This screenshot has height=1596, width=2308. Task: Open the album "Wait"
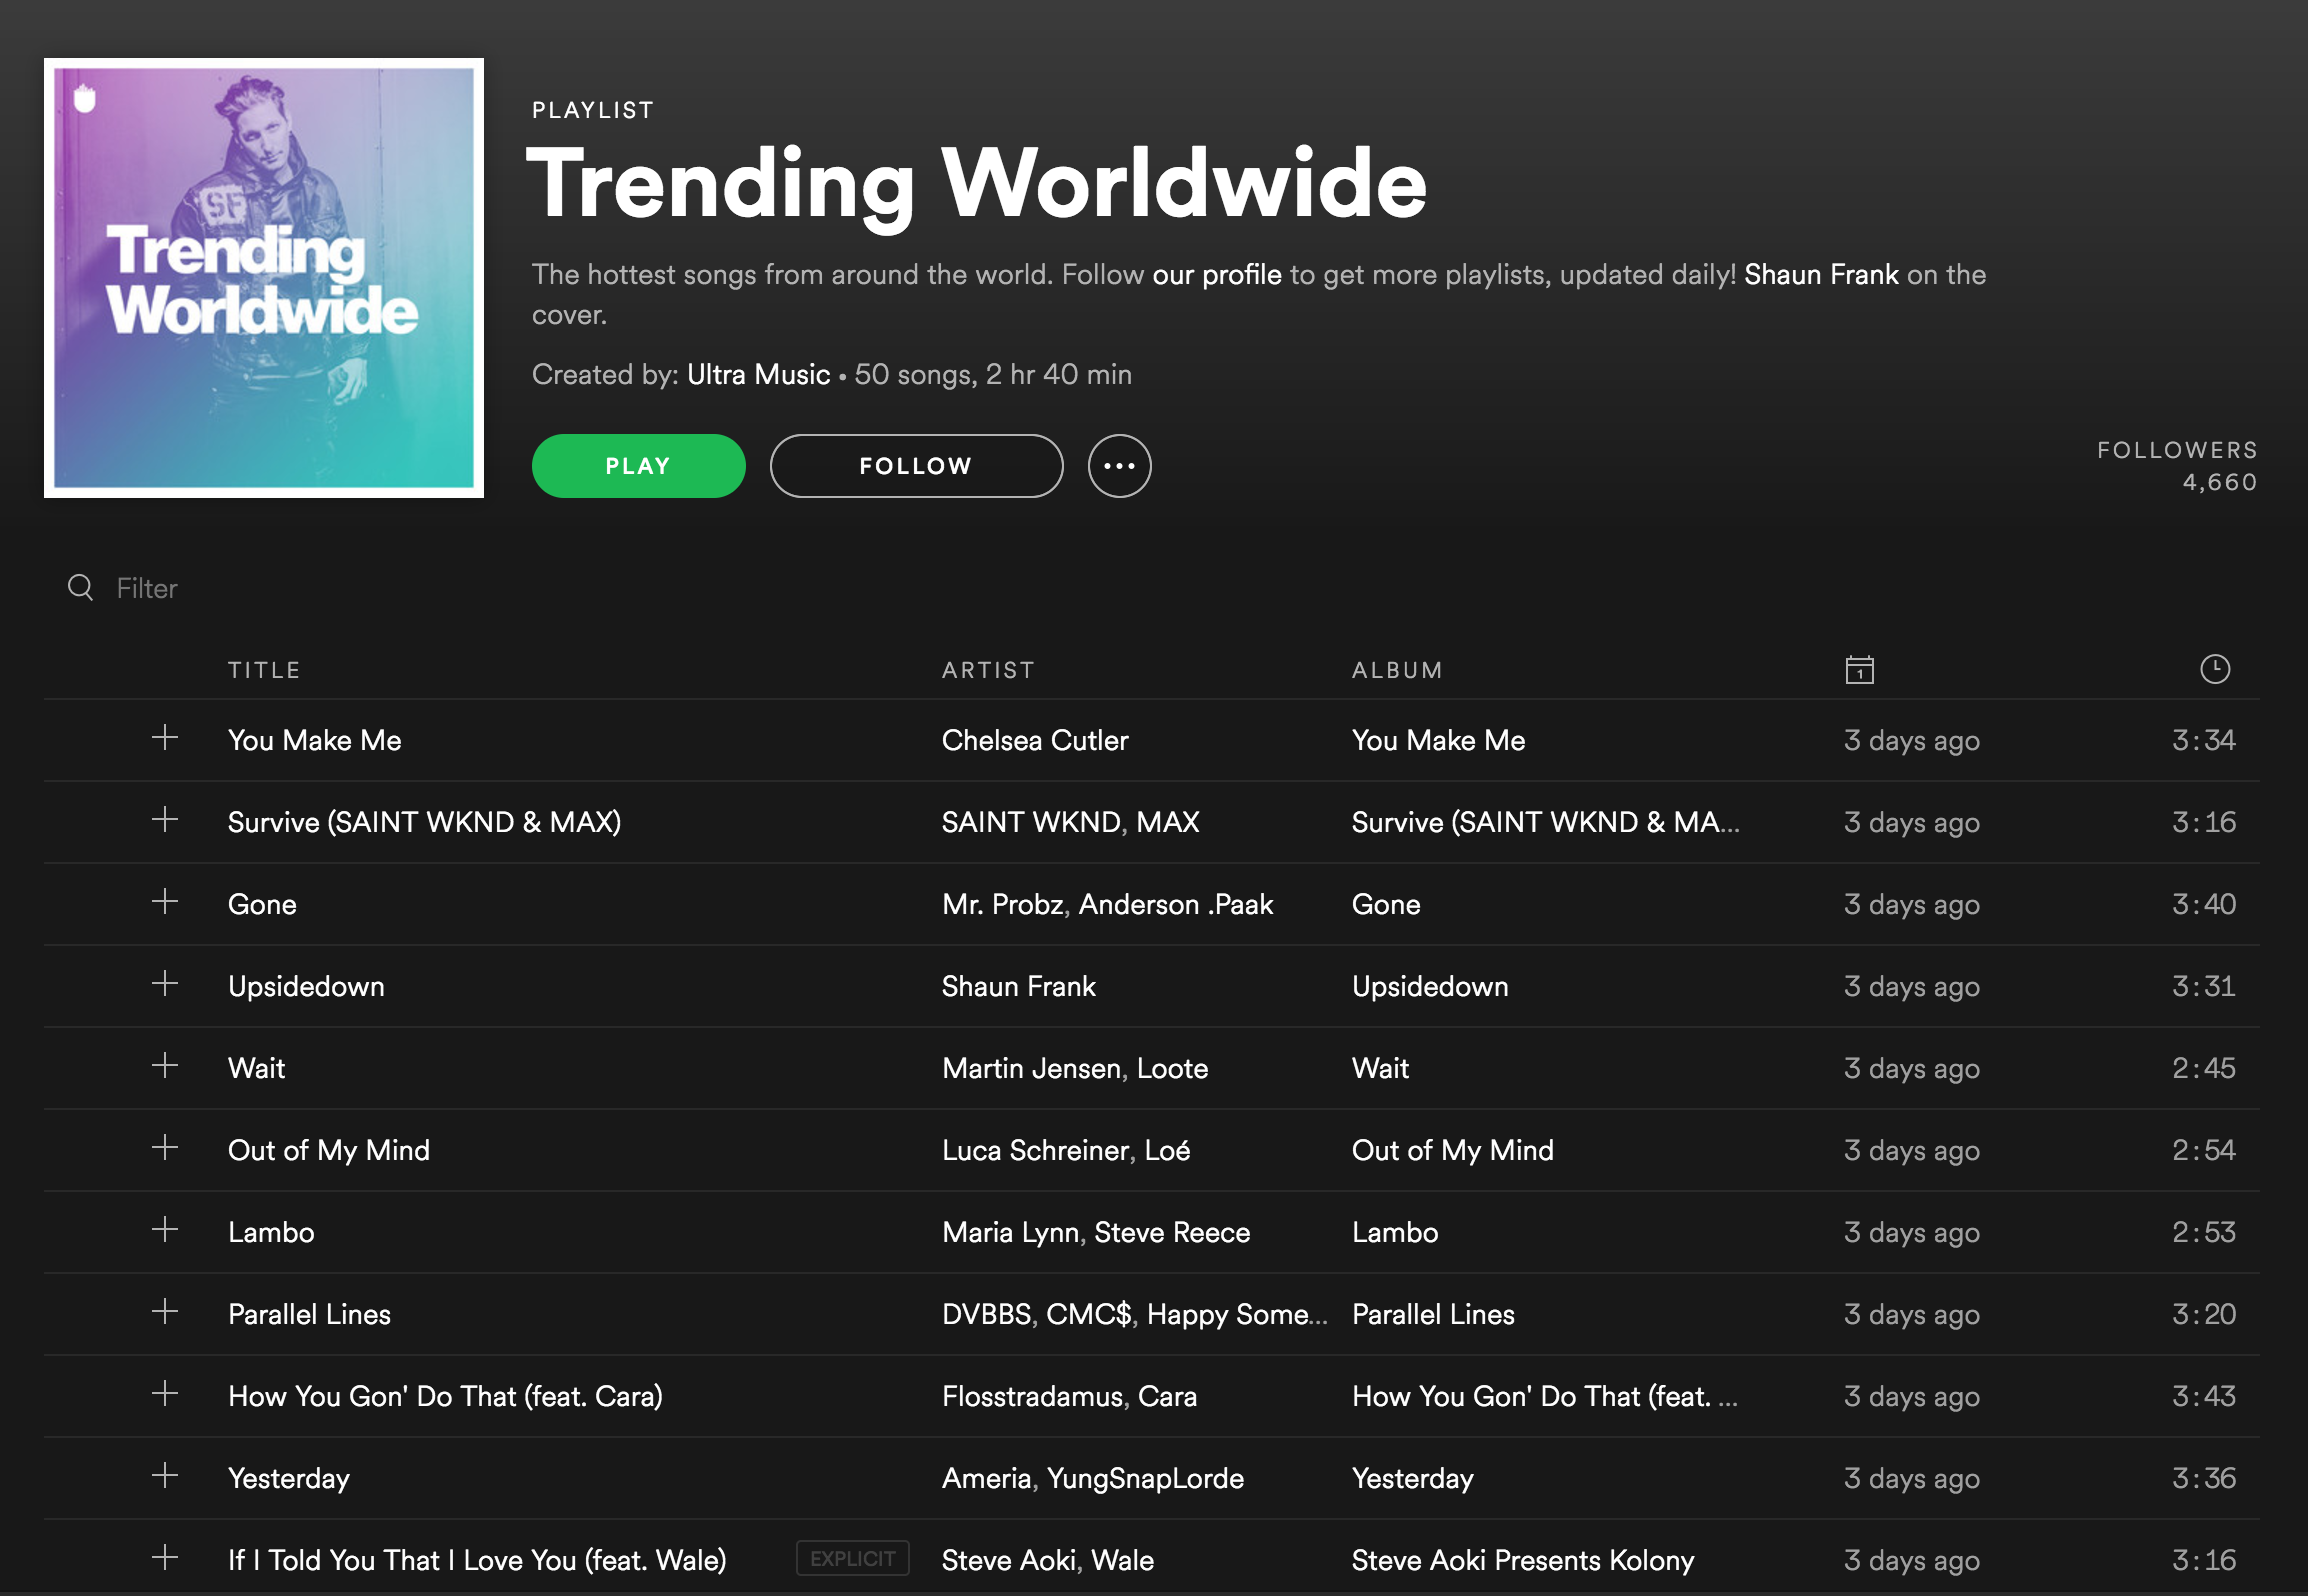click(1380, 1069)
